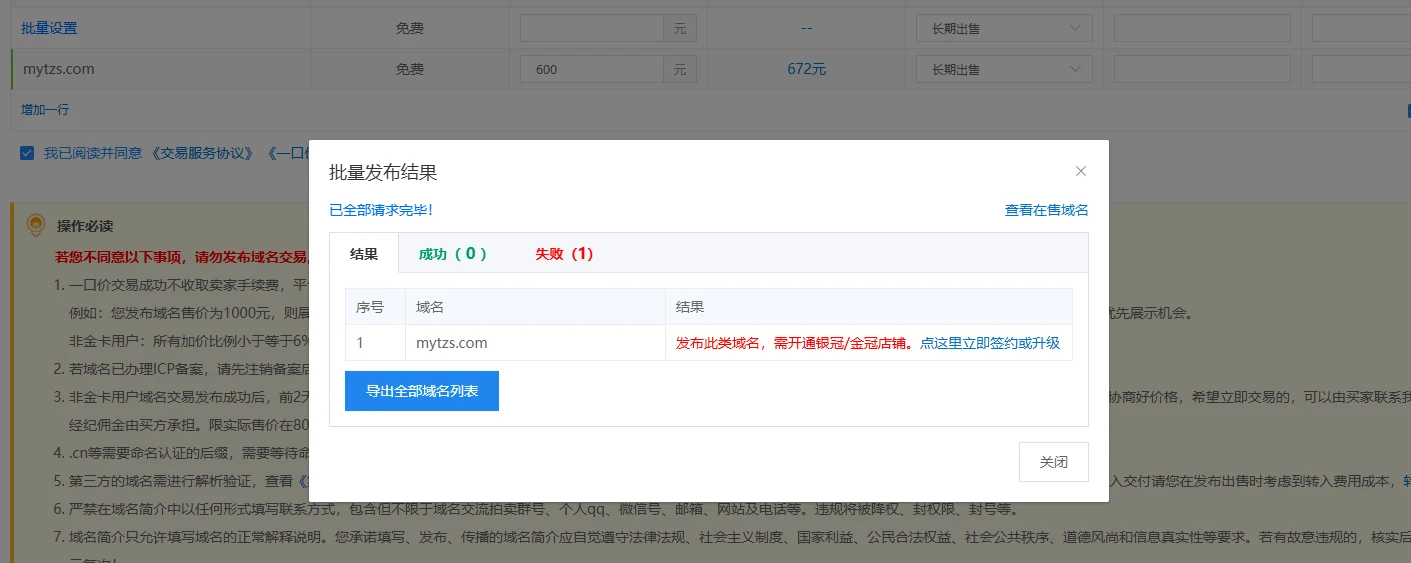Click lightbulb icon beside 操作必读
The height and width of the screenshot is (563, 1411).
pyautogui.click(x=35, y=226)
